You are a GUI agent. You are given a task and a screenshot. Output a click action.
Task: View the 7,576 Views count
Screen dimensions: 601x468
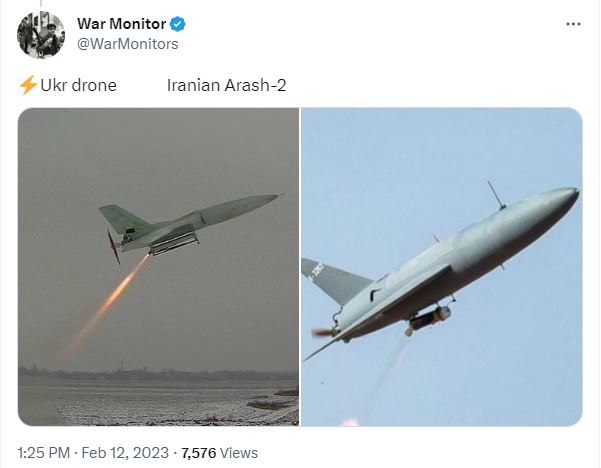(x=219, y=453)
